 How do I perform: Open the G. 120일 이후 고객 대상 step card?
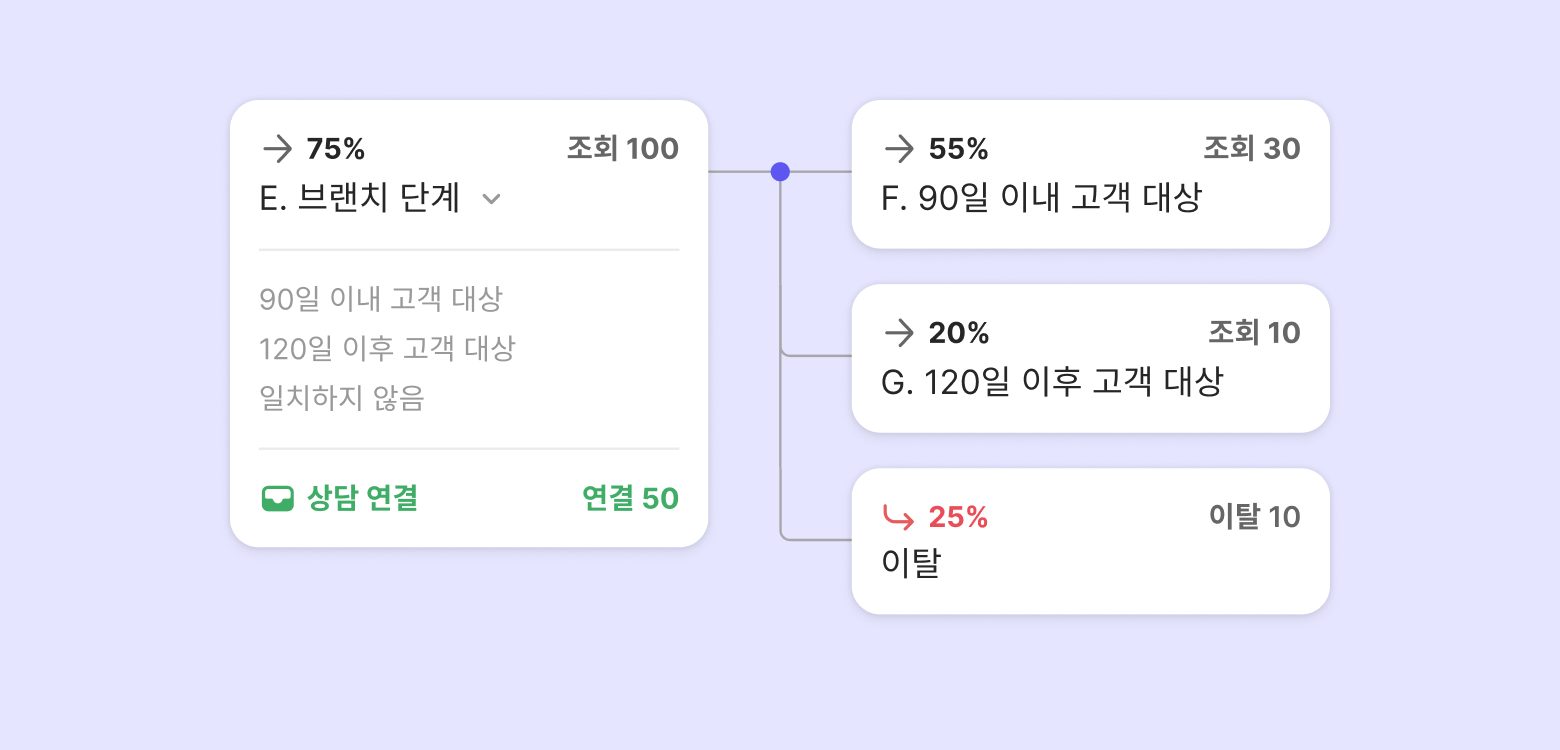click(x=1052, y=381)
